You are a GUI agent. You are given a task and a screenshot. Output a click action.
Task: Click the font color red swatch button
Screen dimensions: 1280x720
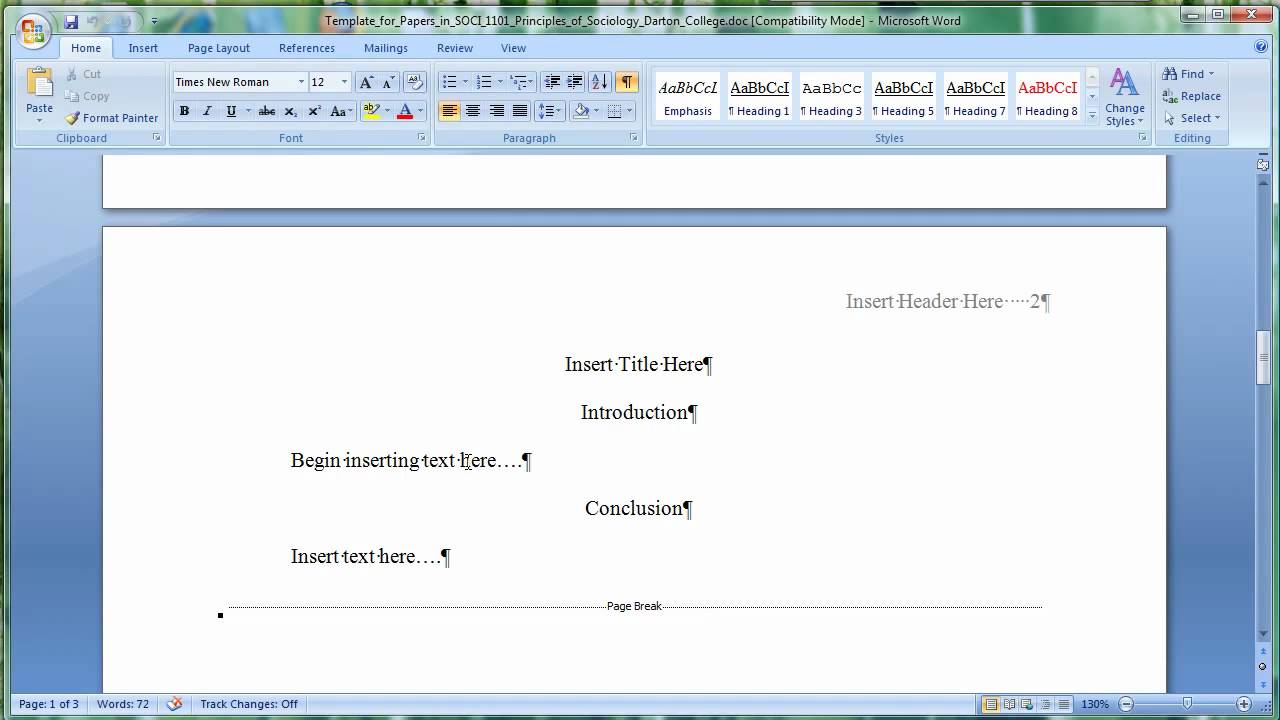click(x=405, y=111)
